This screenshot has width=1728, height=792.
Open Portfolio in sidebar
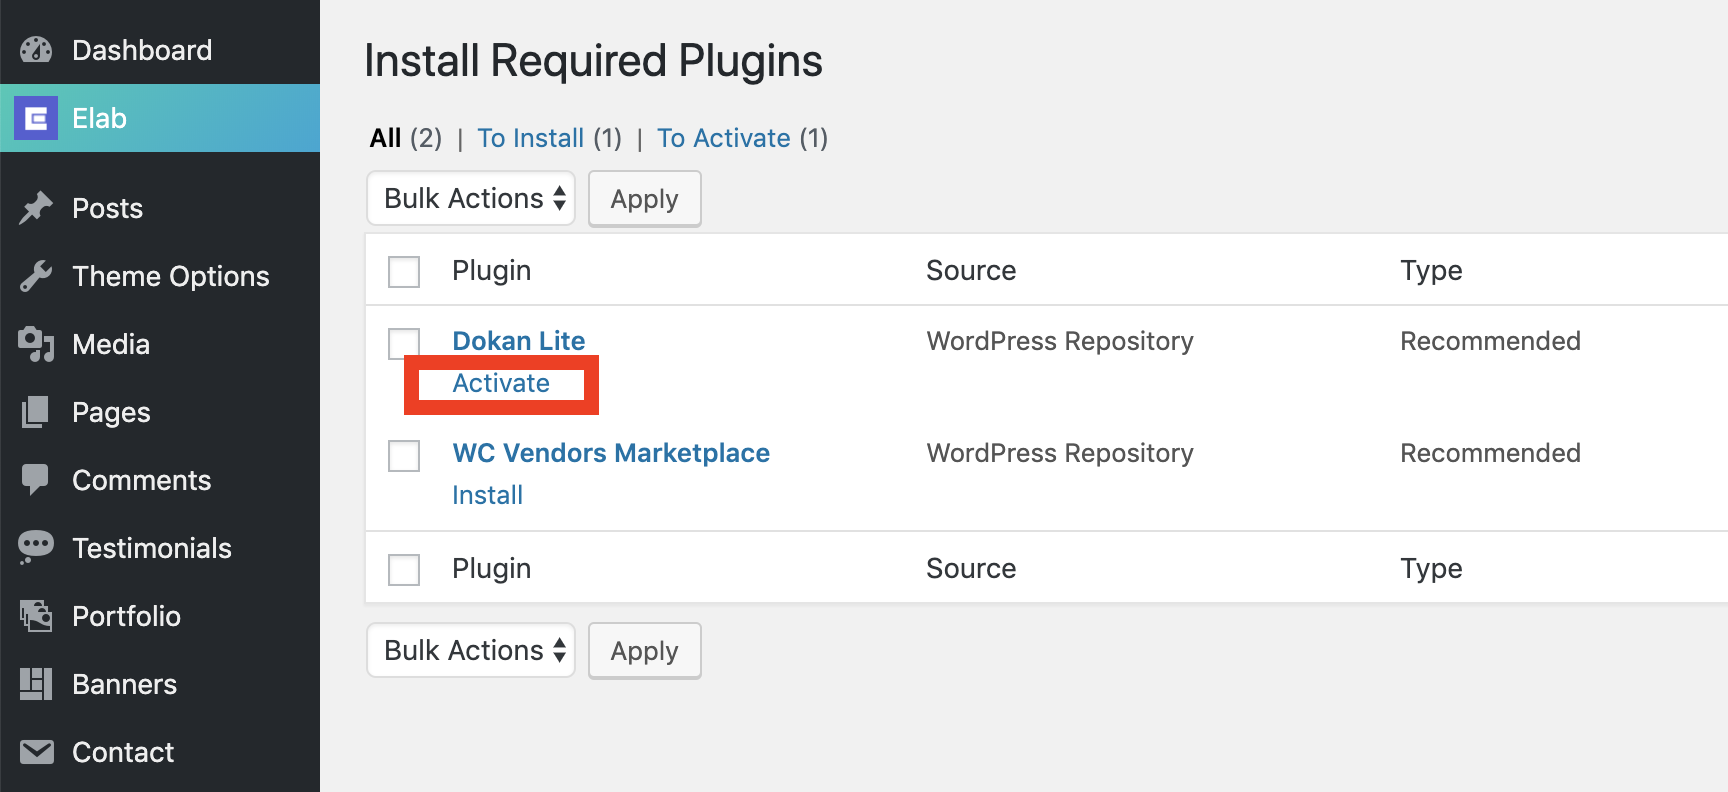pos(160,616)
